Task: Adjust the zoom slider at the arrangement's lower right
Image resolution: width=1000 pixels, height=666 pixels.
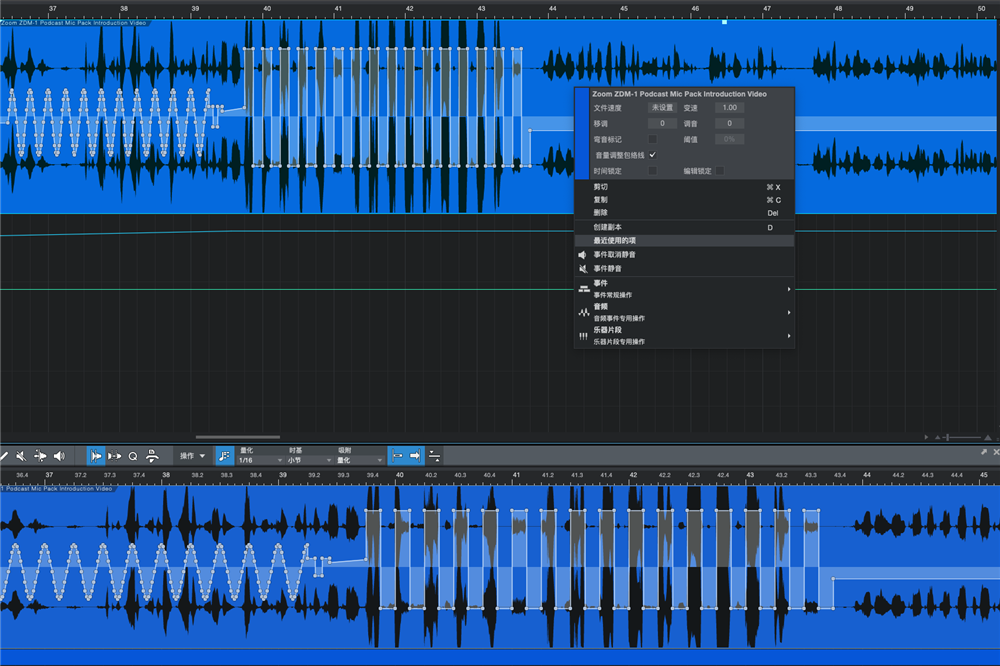Action: [963, 438]
